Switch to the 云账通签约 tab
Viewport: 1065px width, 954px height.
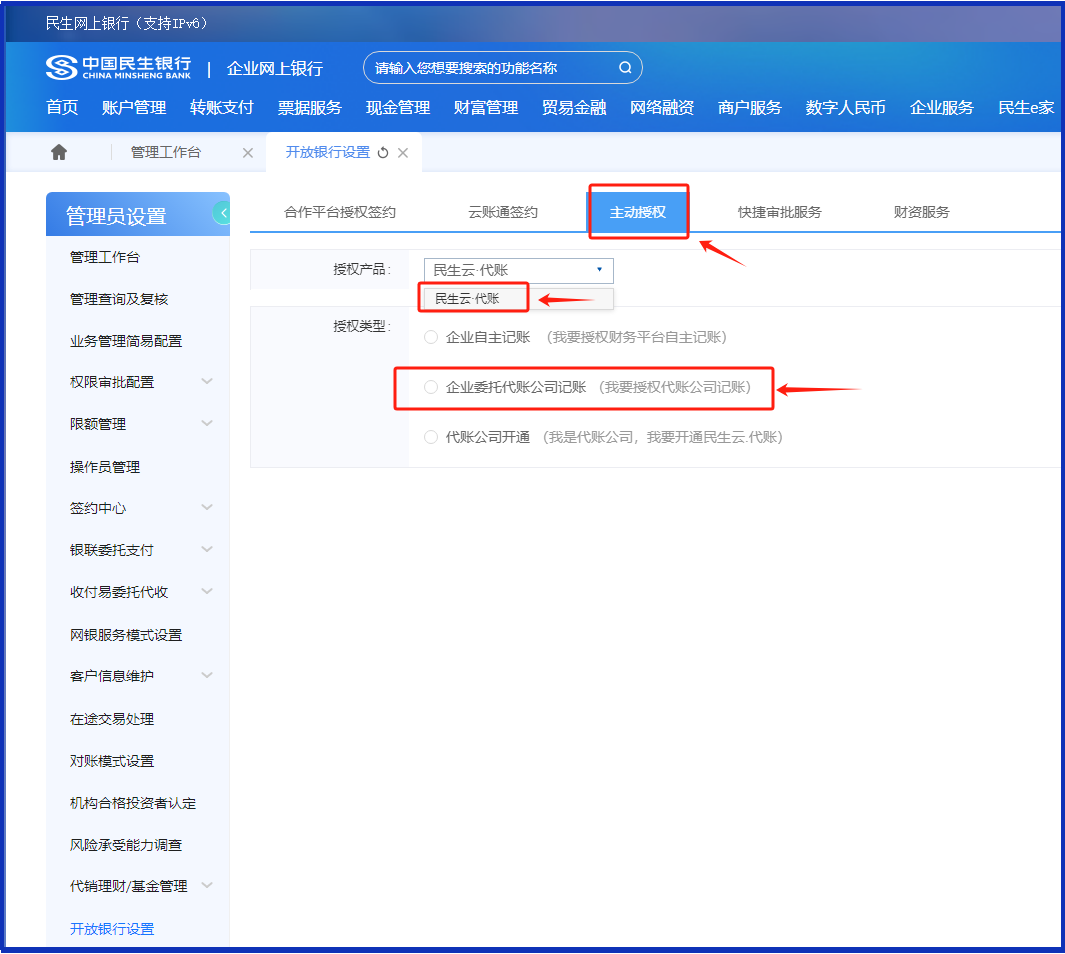pos(503,213)
